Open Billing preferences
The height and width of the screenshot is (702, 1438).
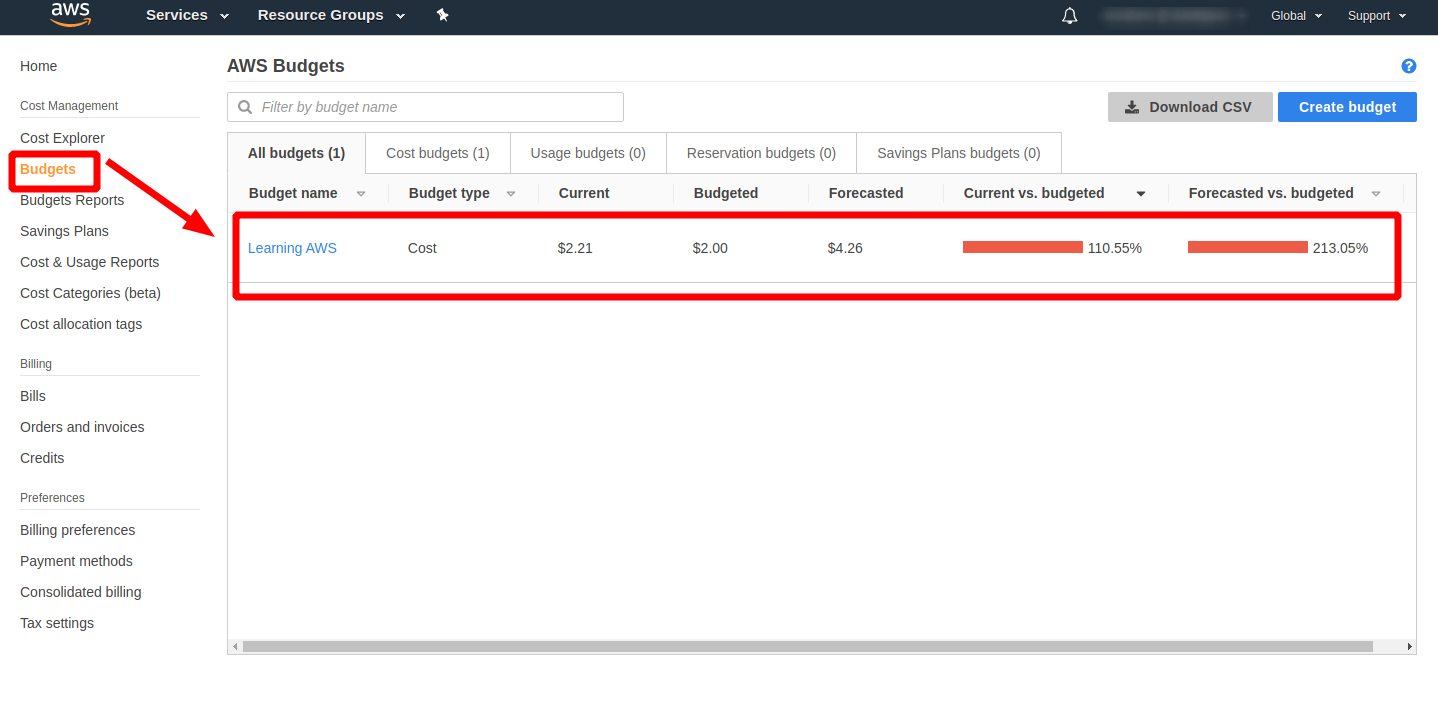point(77,530)
